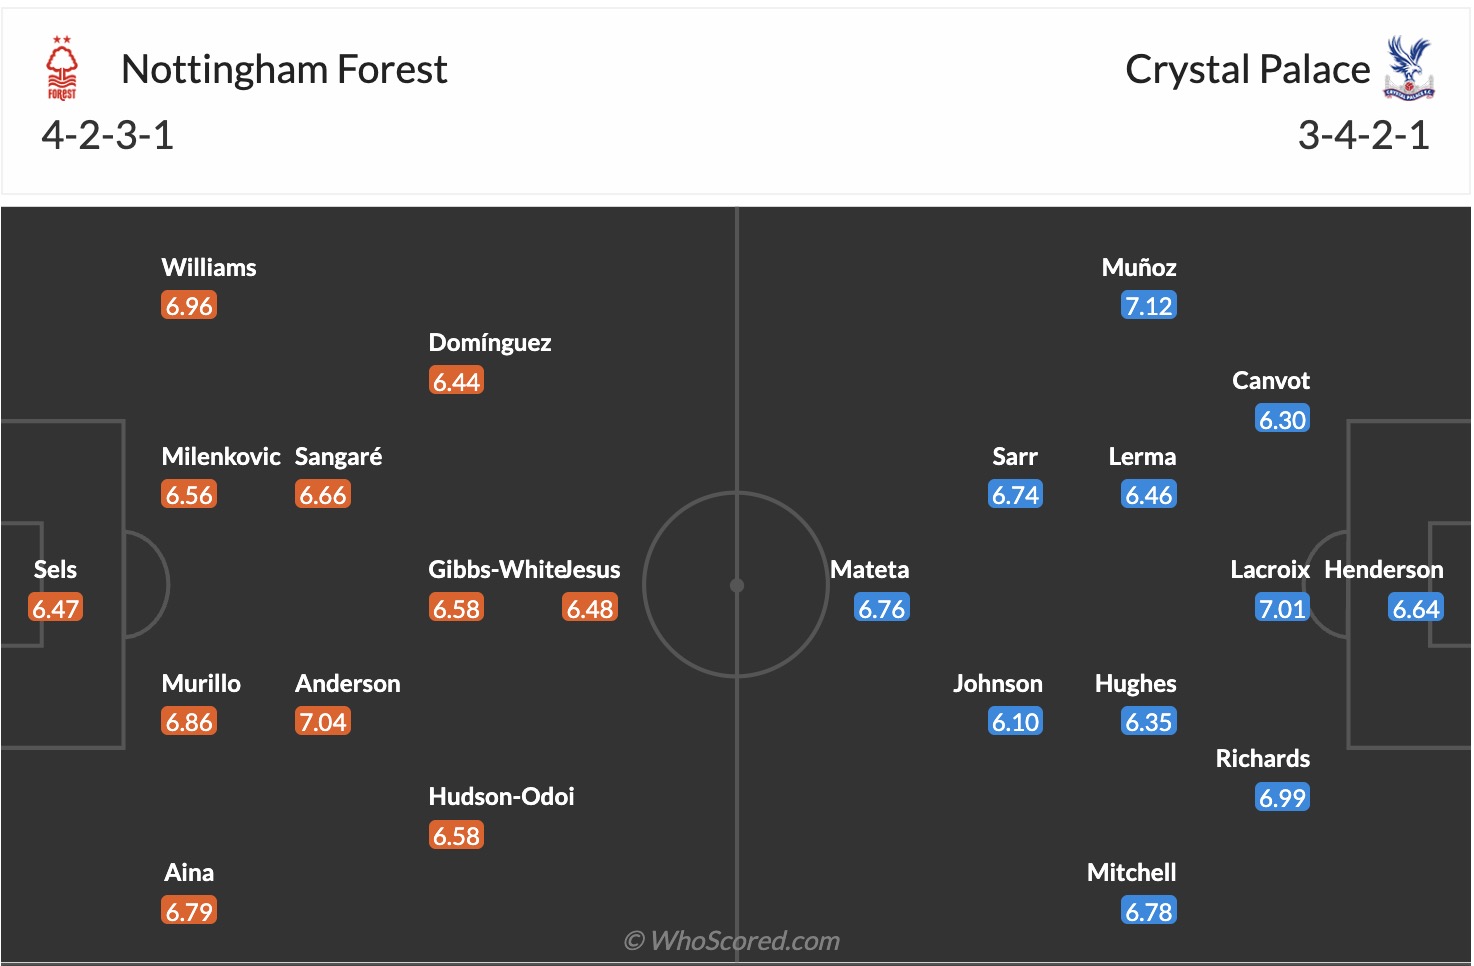Select Johnson's 6.10 rating badge
The image size is (1474, 966).
1015,722
